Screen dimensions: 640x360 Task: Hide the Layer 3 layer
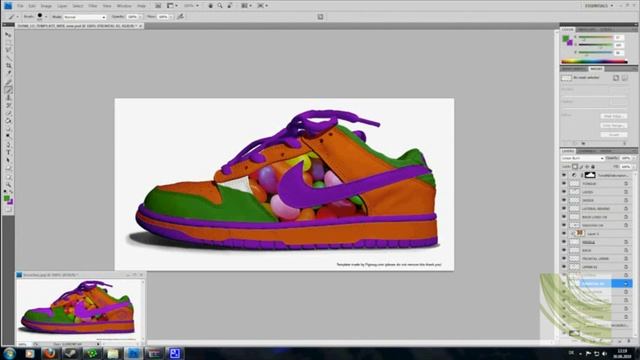tap(564, 233)
